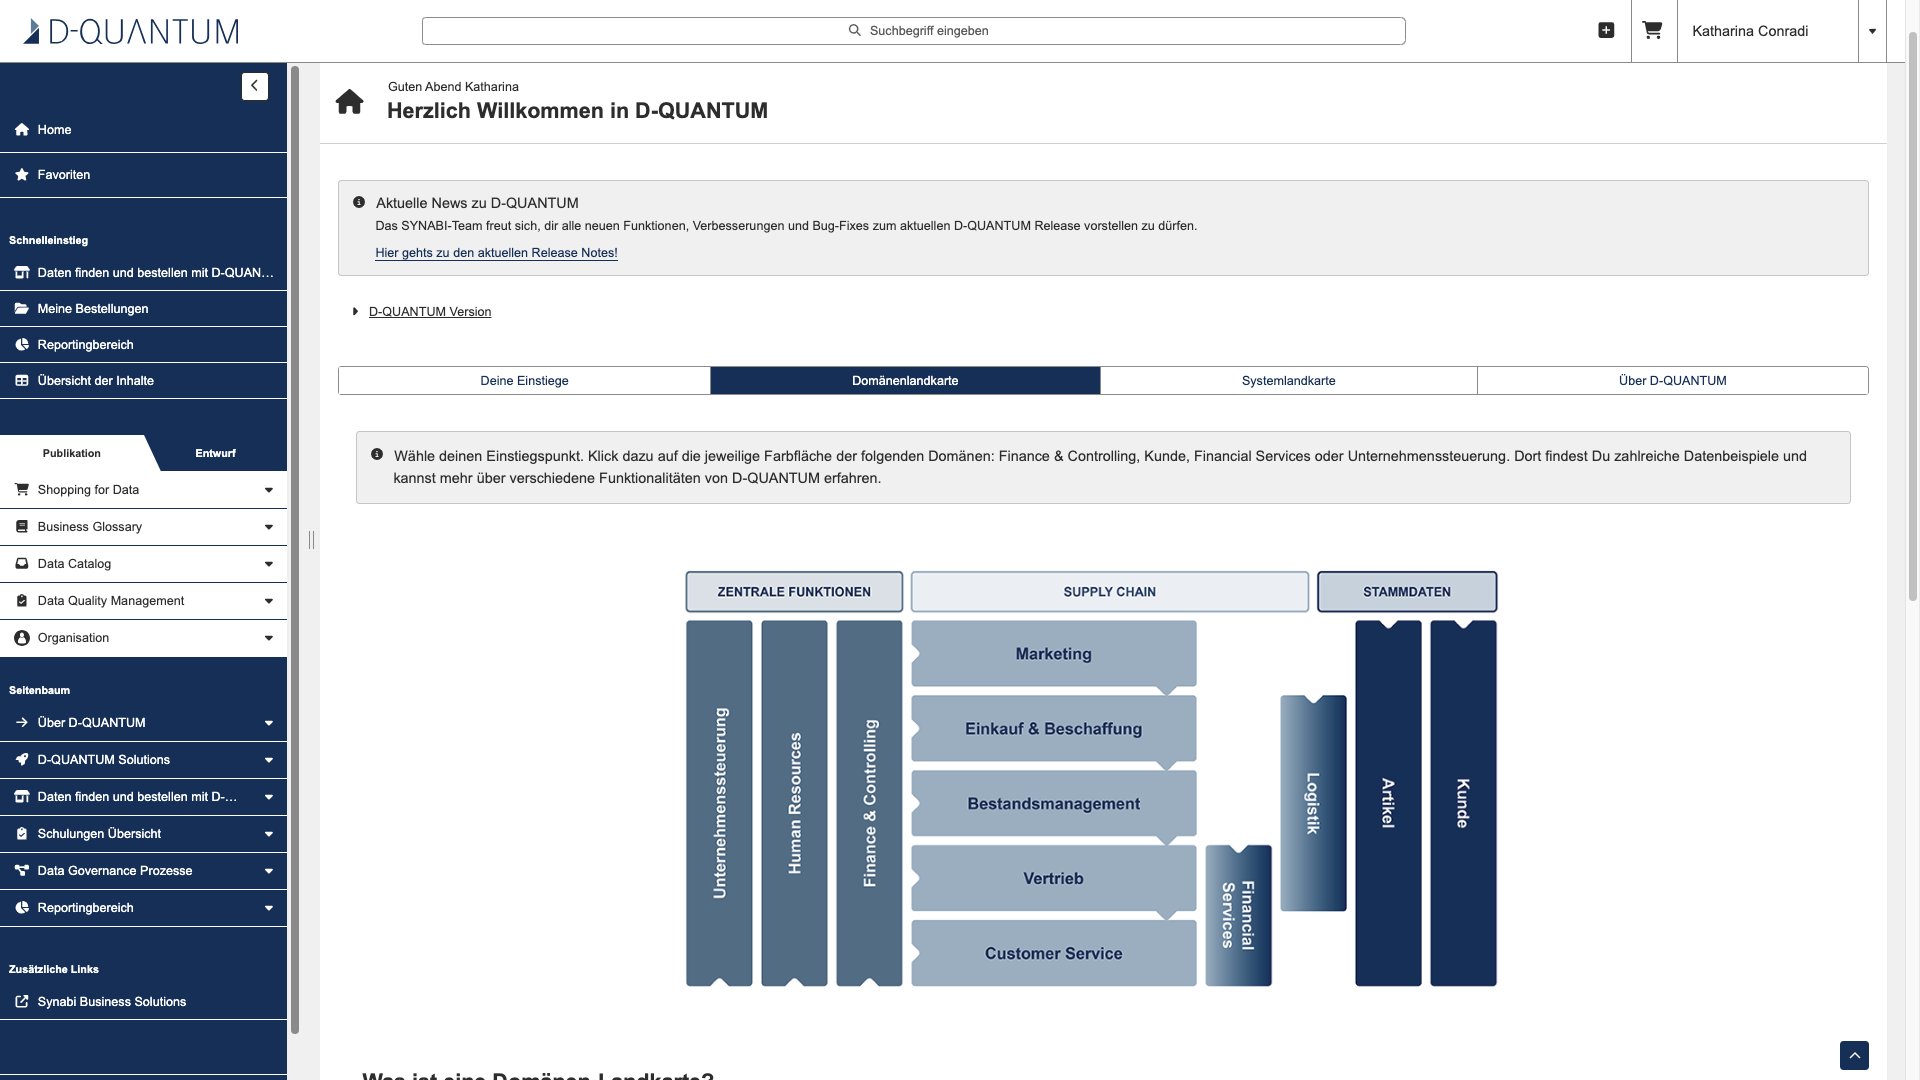Click the info icon in the news box
The height and width of the screenshot is (1080, 1920).
(x=359, y=202)
